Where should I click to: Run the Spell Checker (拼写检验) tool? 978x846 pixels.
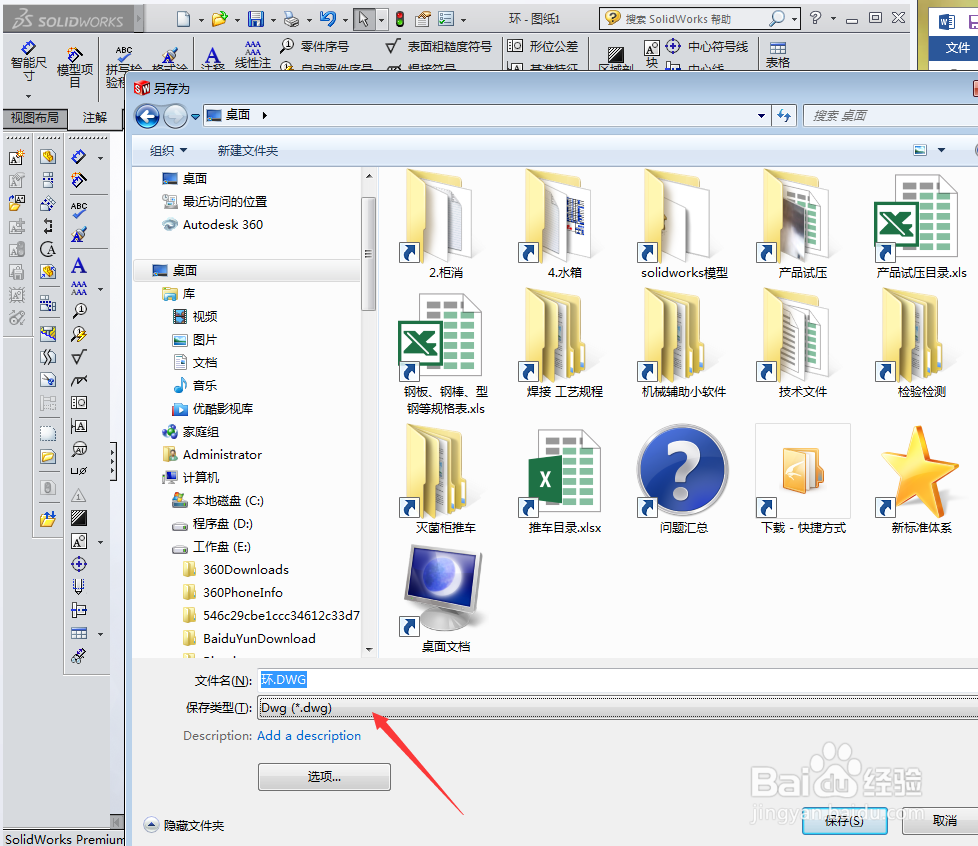[x=125, y=55]
